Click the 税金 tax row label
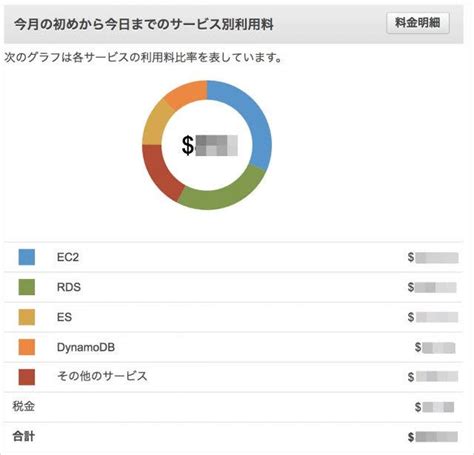 23,406
